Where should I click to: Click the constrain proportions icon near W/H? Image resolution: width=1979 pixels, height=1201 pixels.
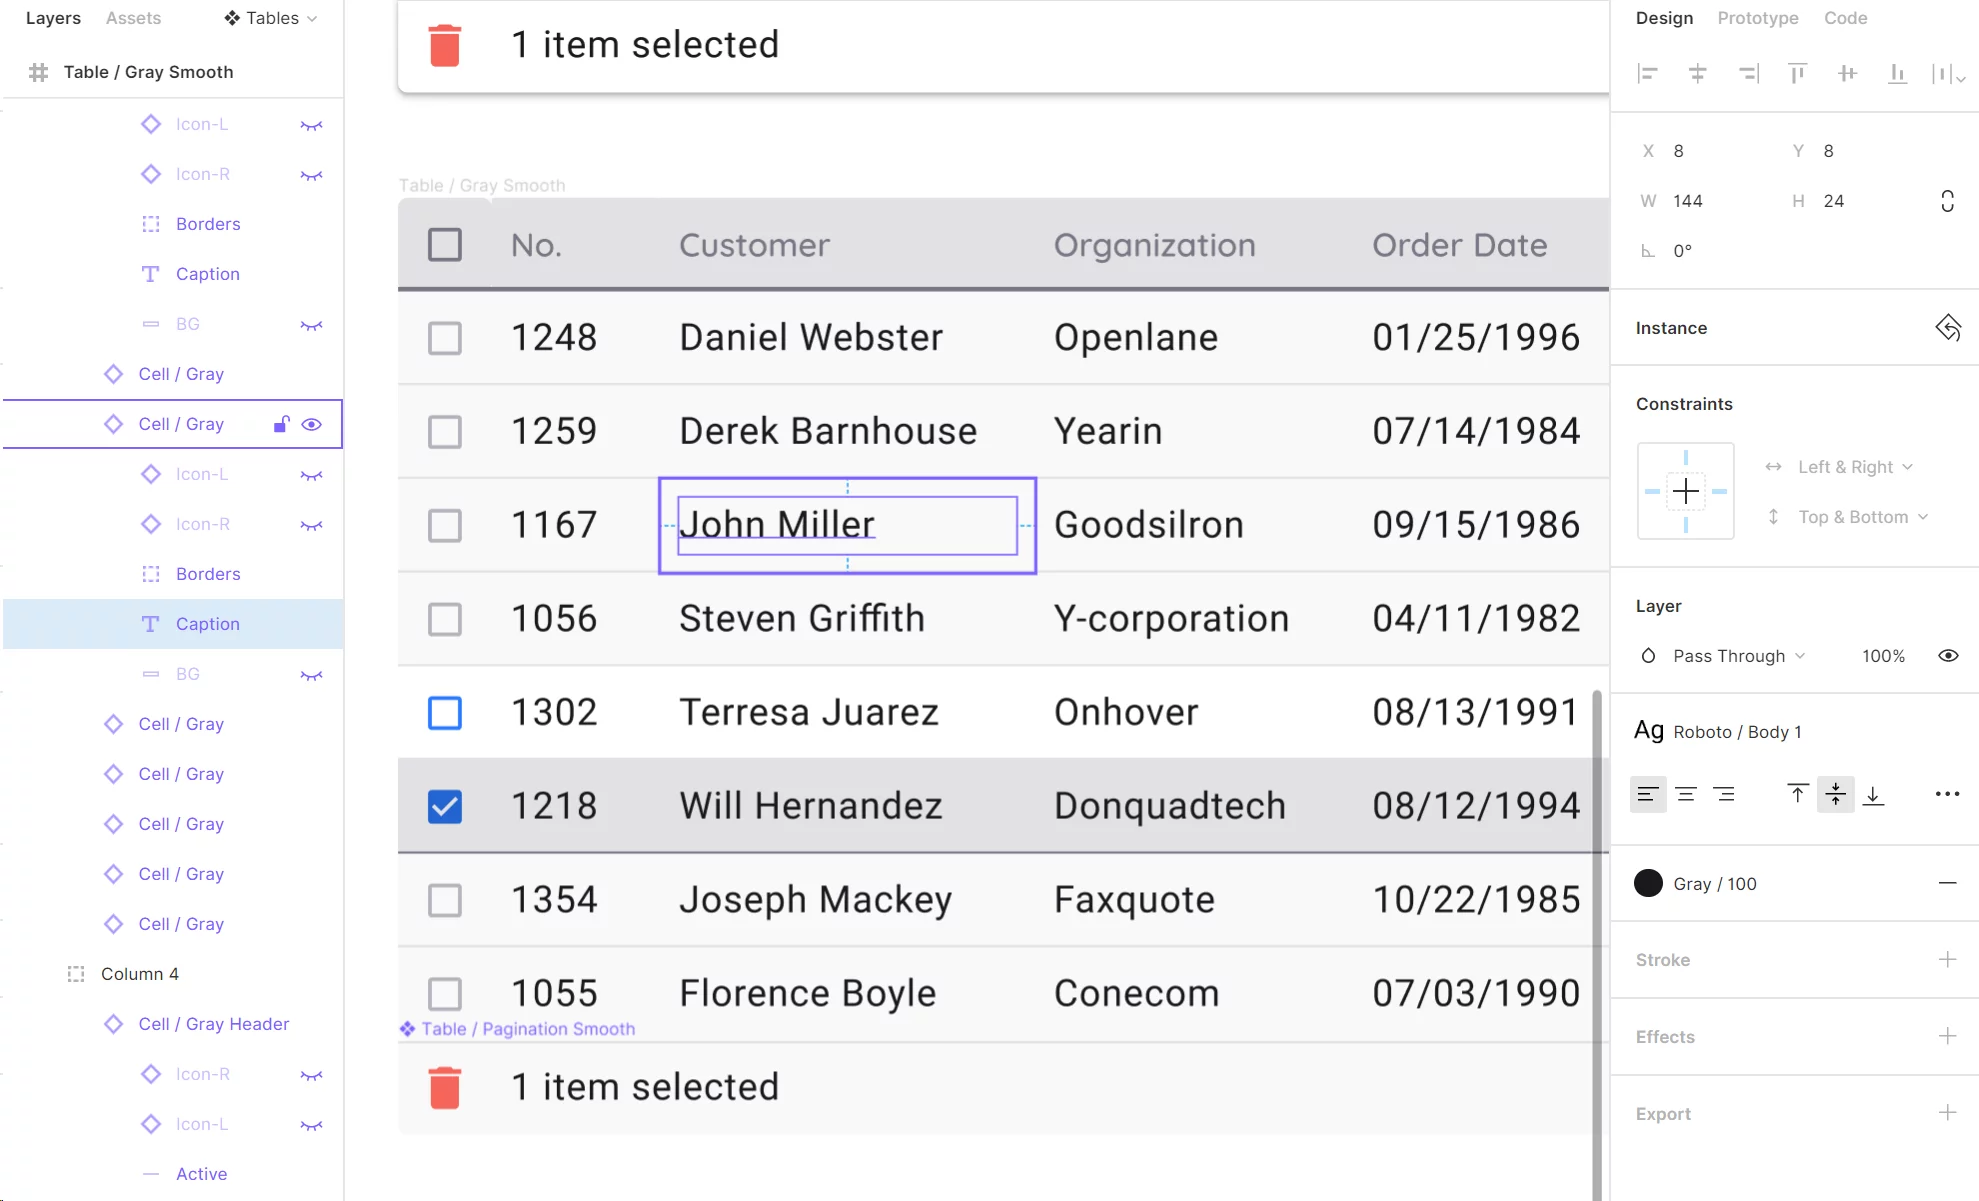(x=1946, y=200)
